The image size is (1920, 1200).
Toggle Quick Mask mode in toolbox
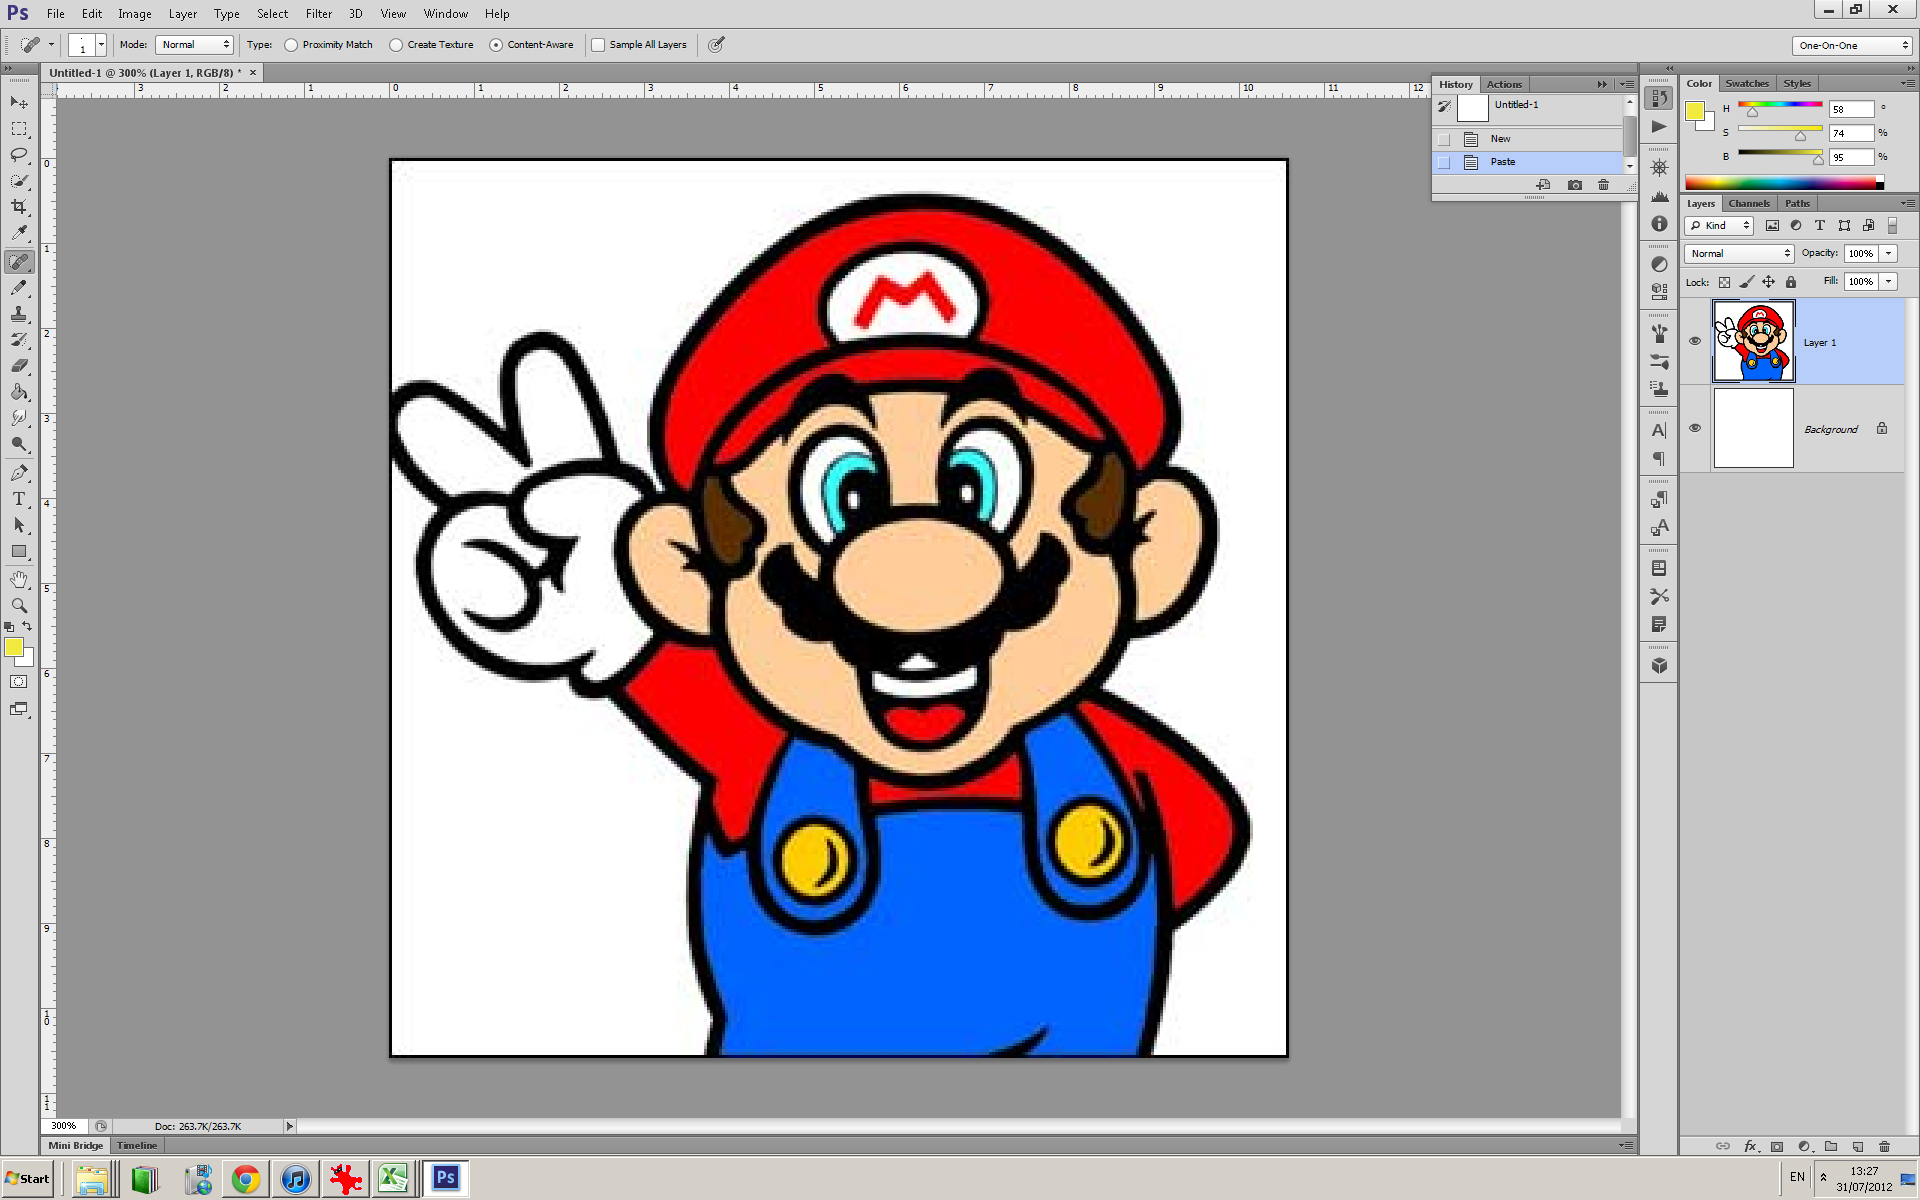click(x=19, y=682)
